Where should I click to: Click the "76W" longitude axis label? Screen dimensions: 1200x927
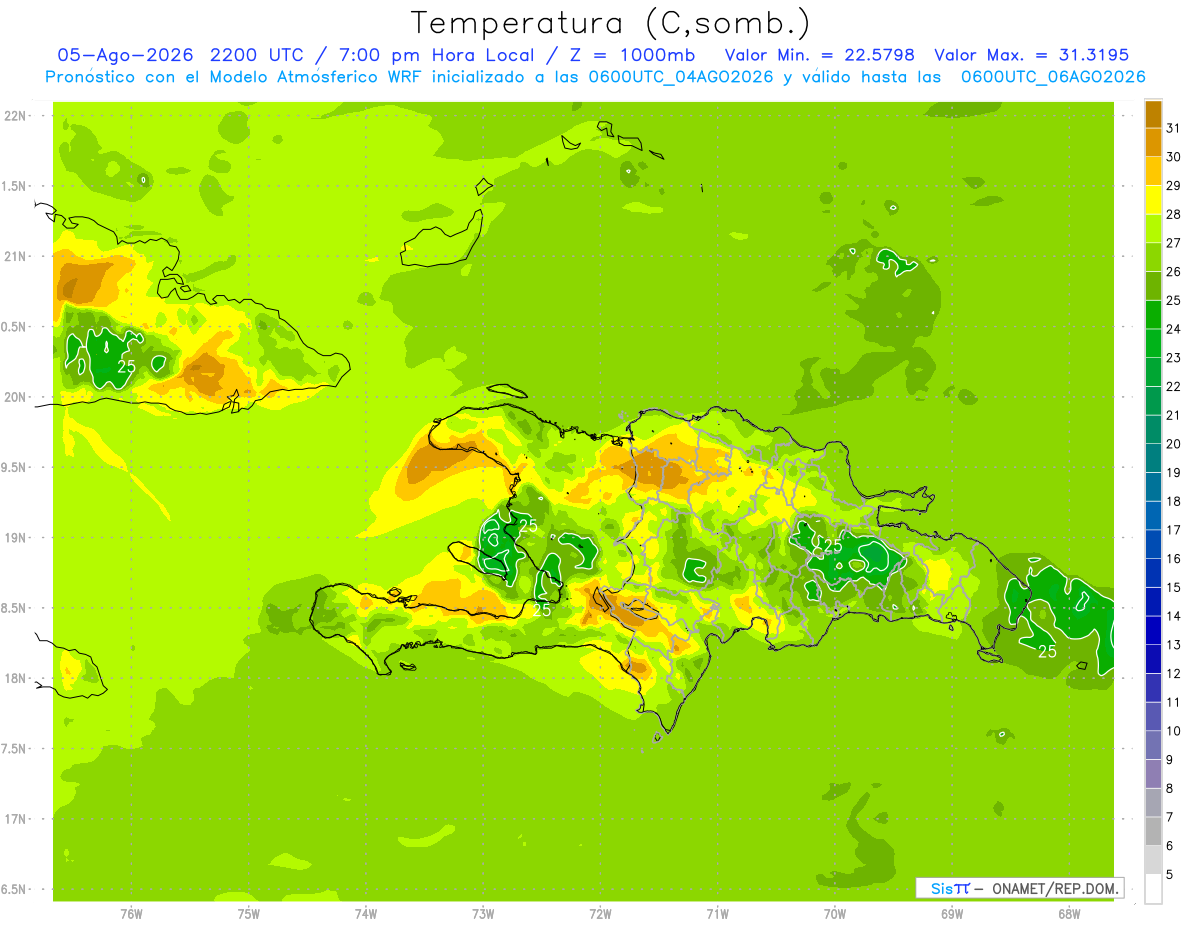(131, 914)
